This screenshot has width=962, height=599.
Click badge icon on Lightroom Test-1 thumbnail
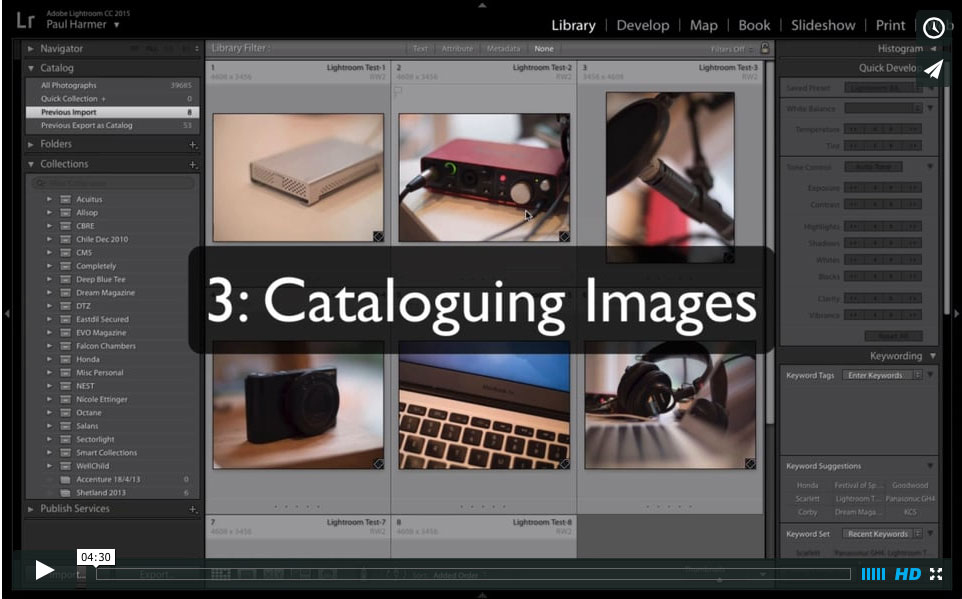click(x=378, y=236)
